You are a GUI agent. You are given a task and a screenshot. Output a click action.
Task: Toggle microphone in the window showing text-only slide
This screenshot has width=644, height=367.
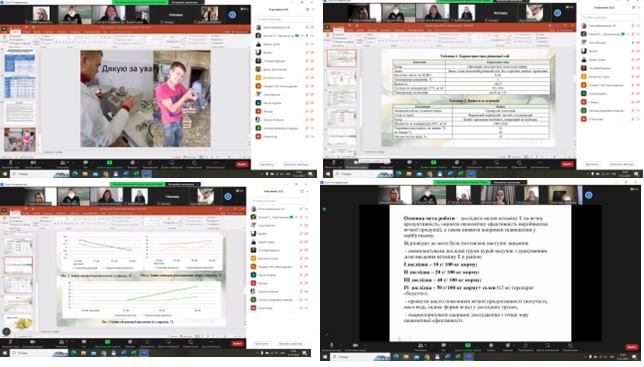click(331, 345)
